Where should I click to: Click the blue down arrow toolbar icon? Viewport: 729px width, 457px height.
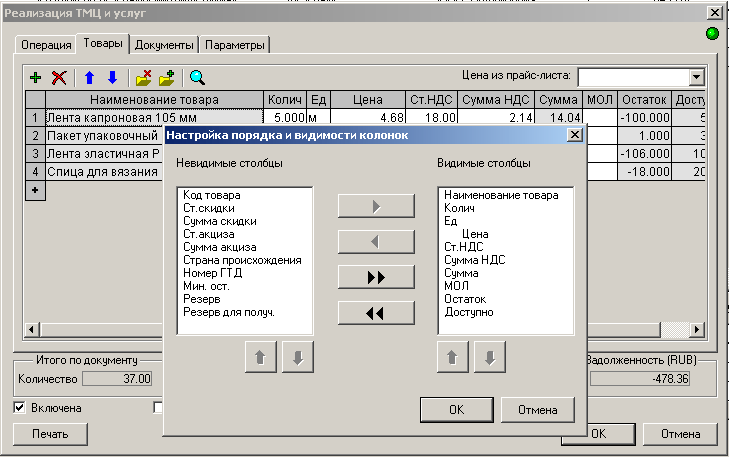pyautogui.click(x=113, y=78)
